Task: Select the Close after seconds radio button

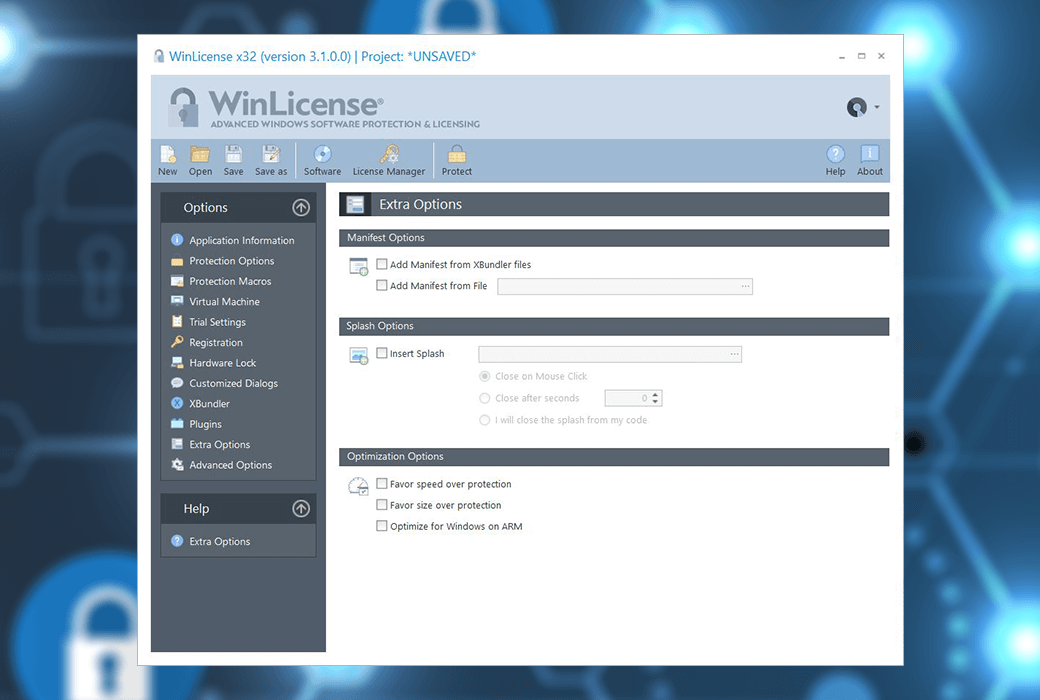Action: (485, 397)
